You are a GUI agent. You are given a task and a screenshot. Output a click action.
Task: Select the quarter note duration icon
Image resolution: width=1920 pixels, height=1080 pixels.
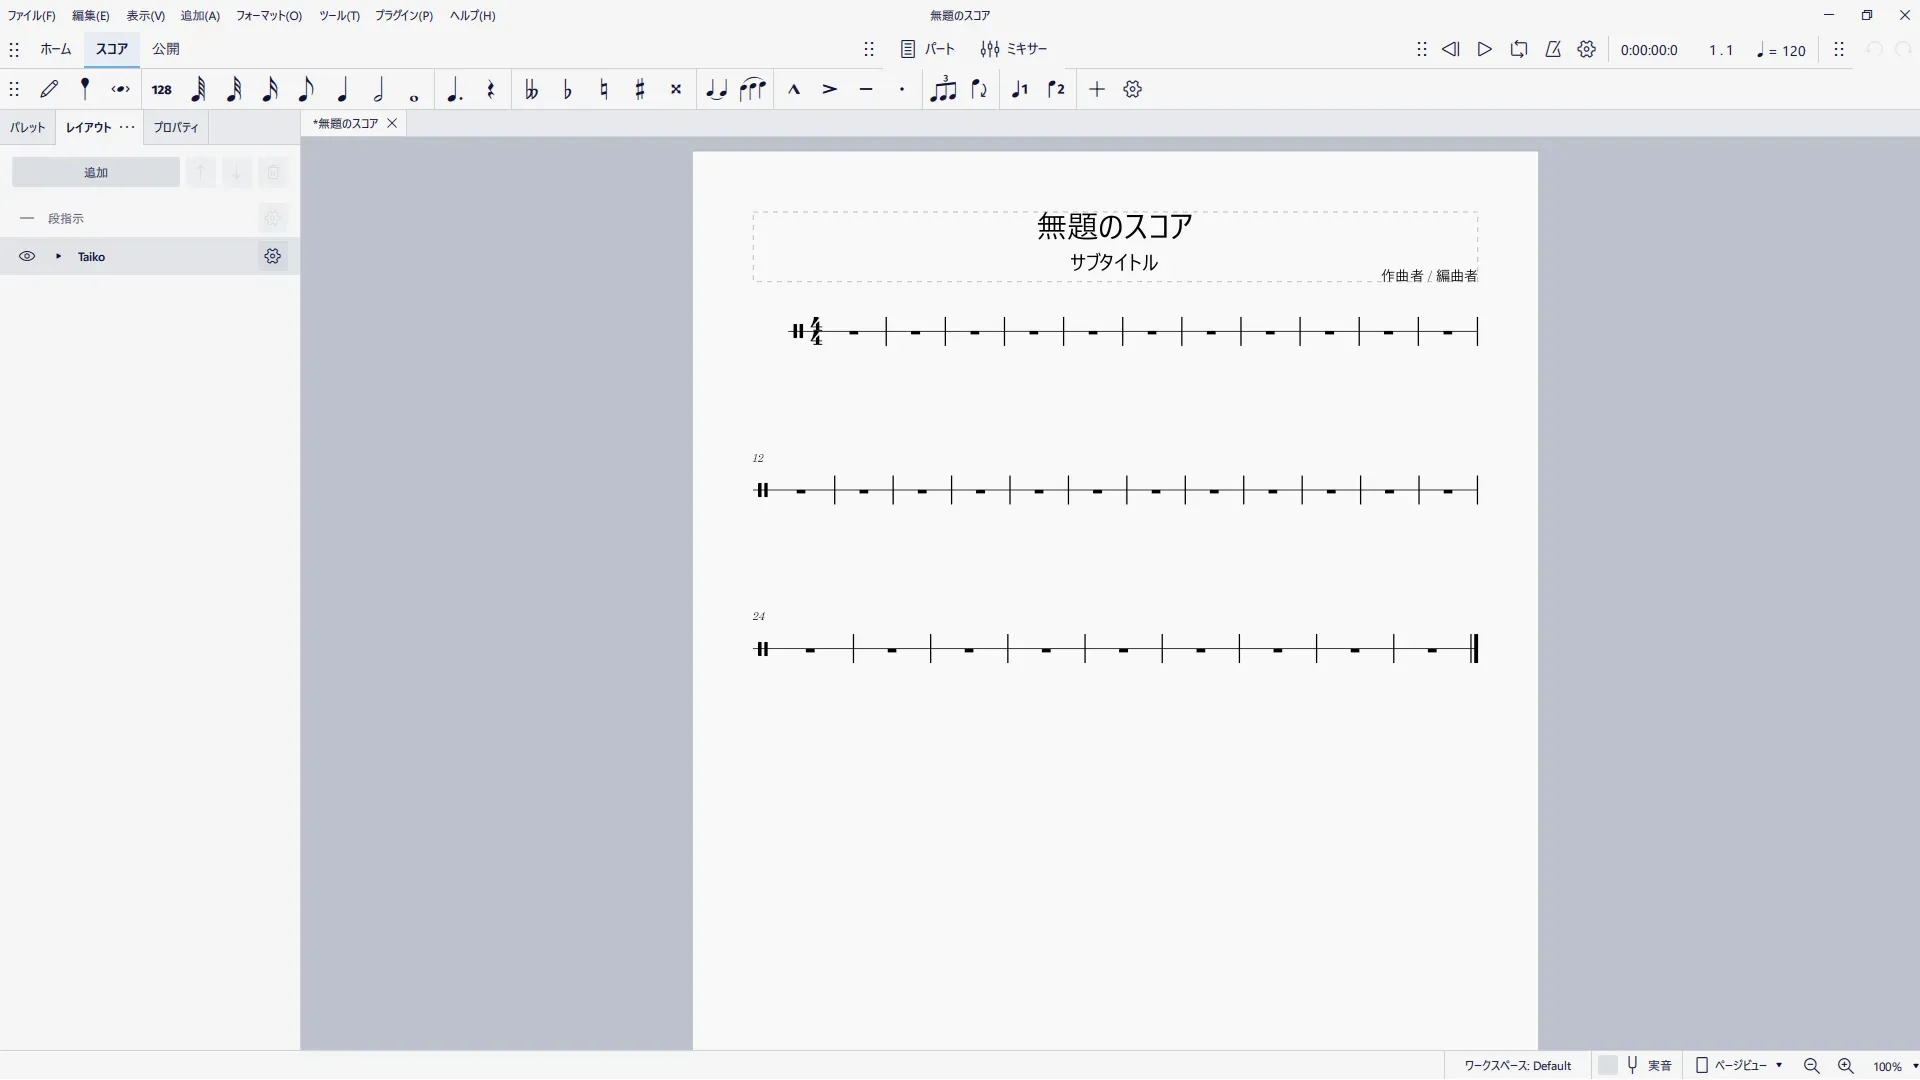[342, 90]
